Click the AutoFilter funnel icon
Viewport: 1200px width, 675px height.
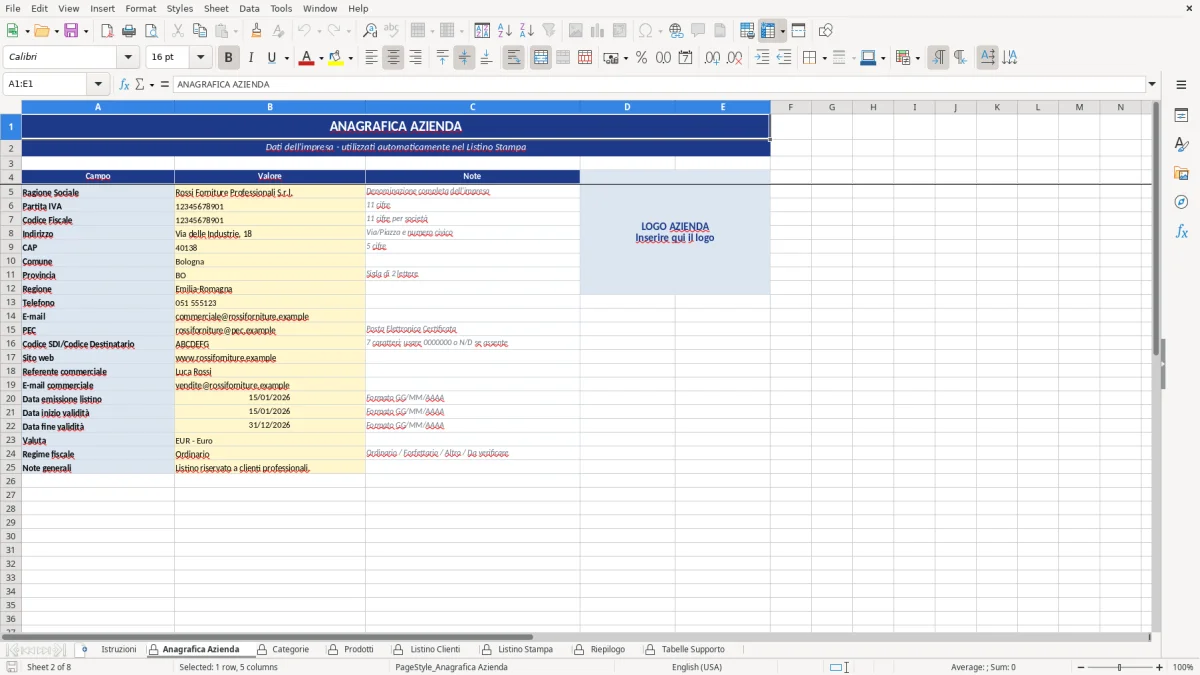point(549,31)
